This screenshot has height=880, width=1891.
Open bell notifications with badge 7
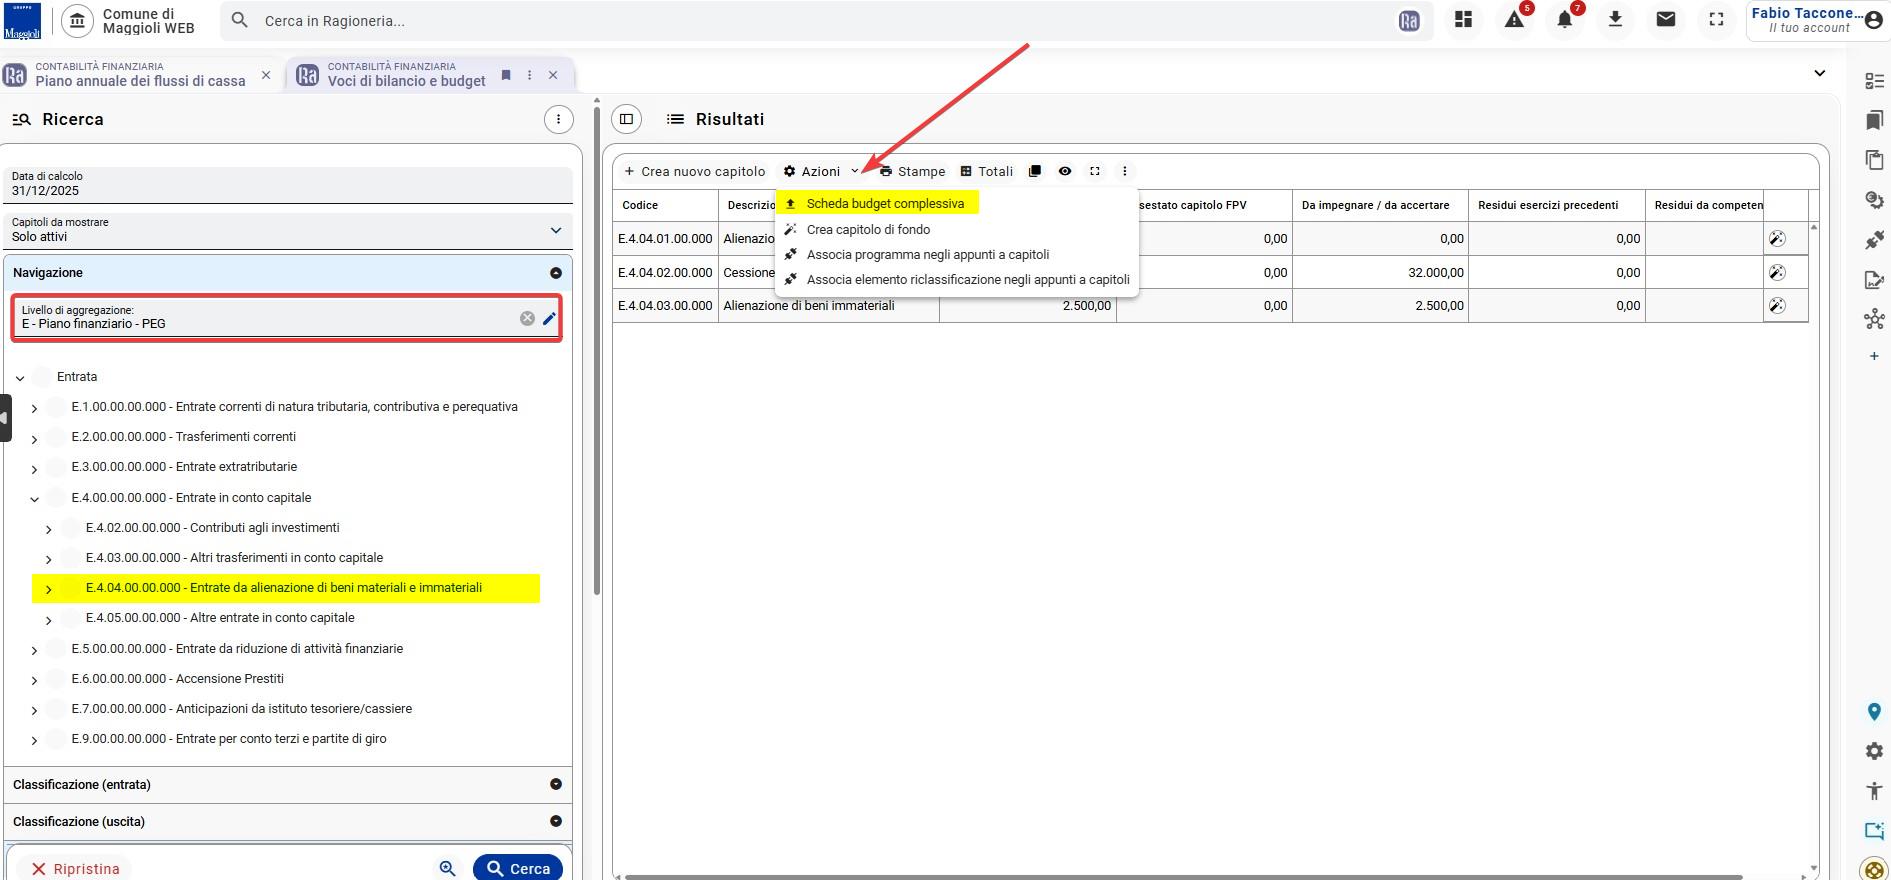(x=1565, y=19)
